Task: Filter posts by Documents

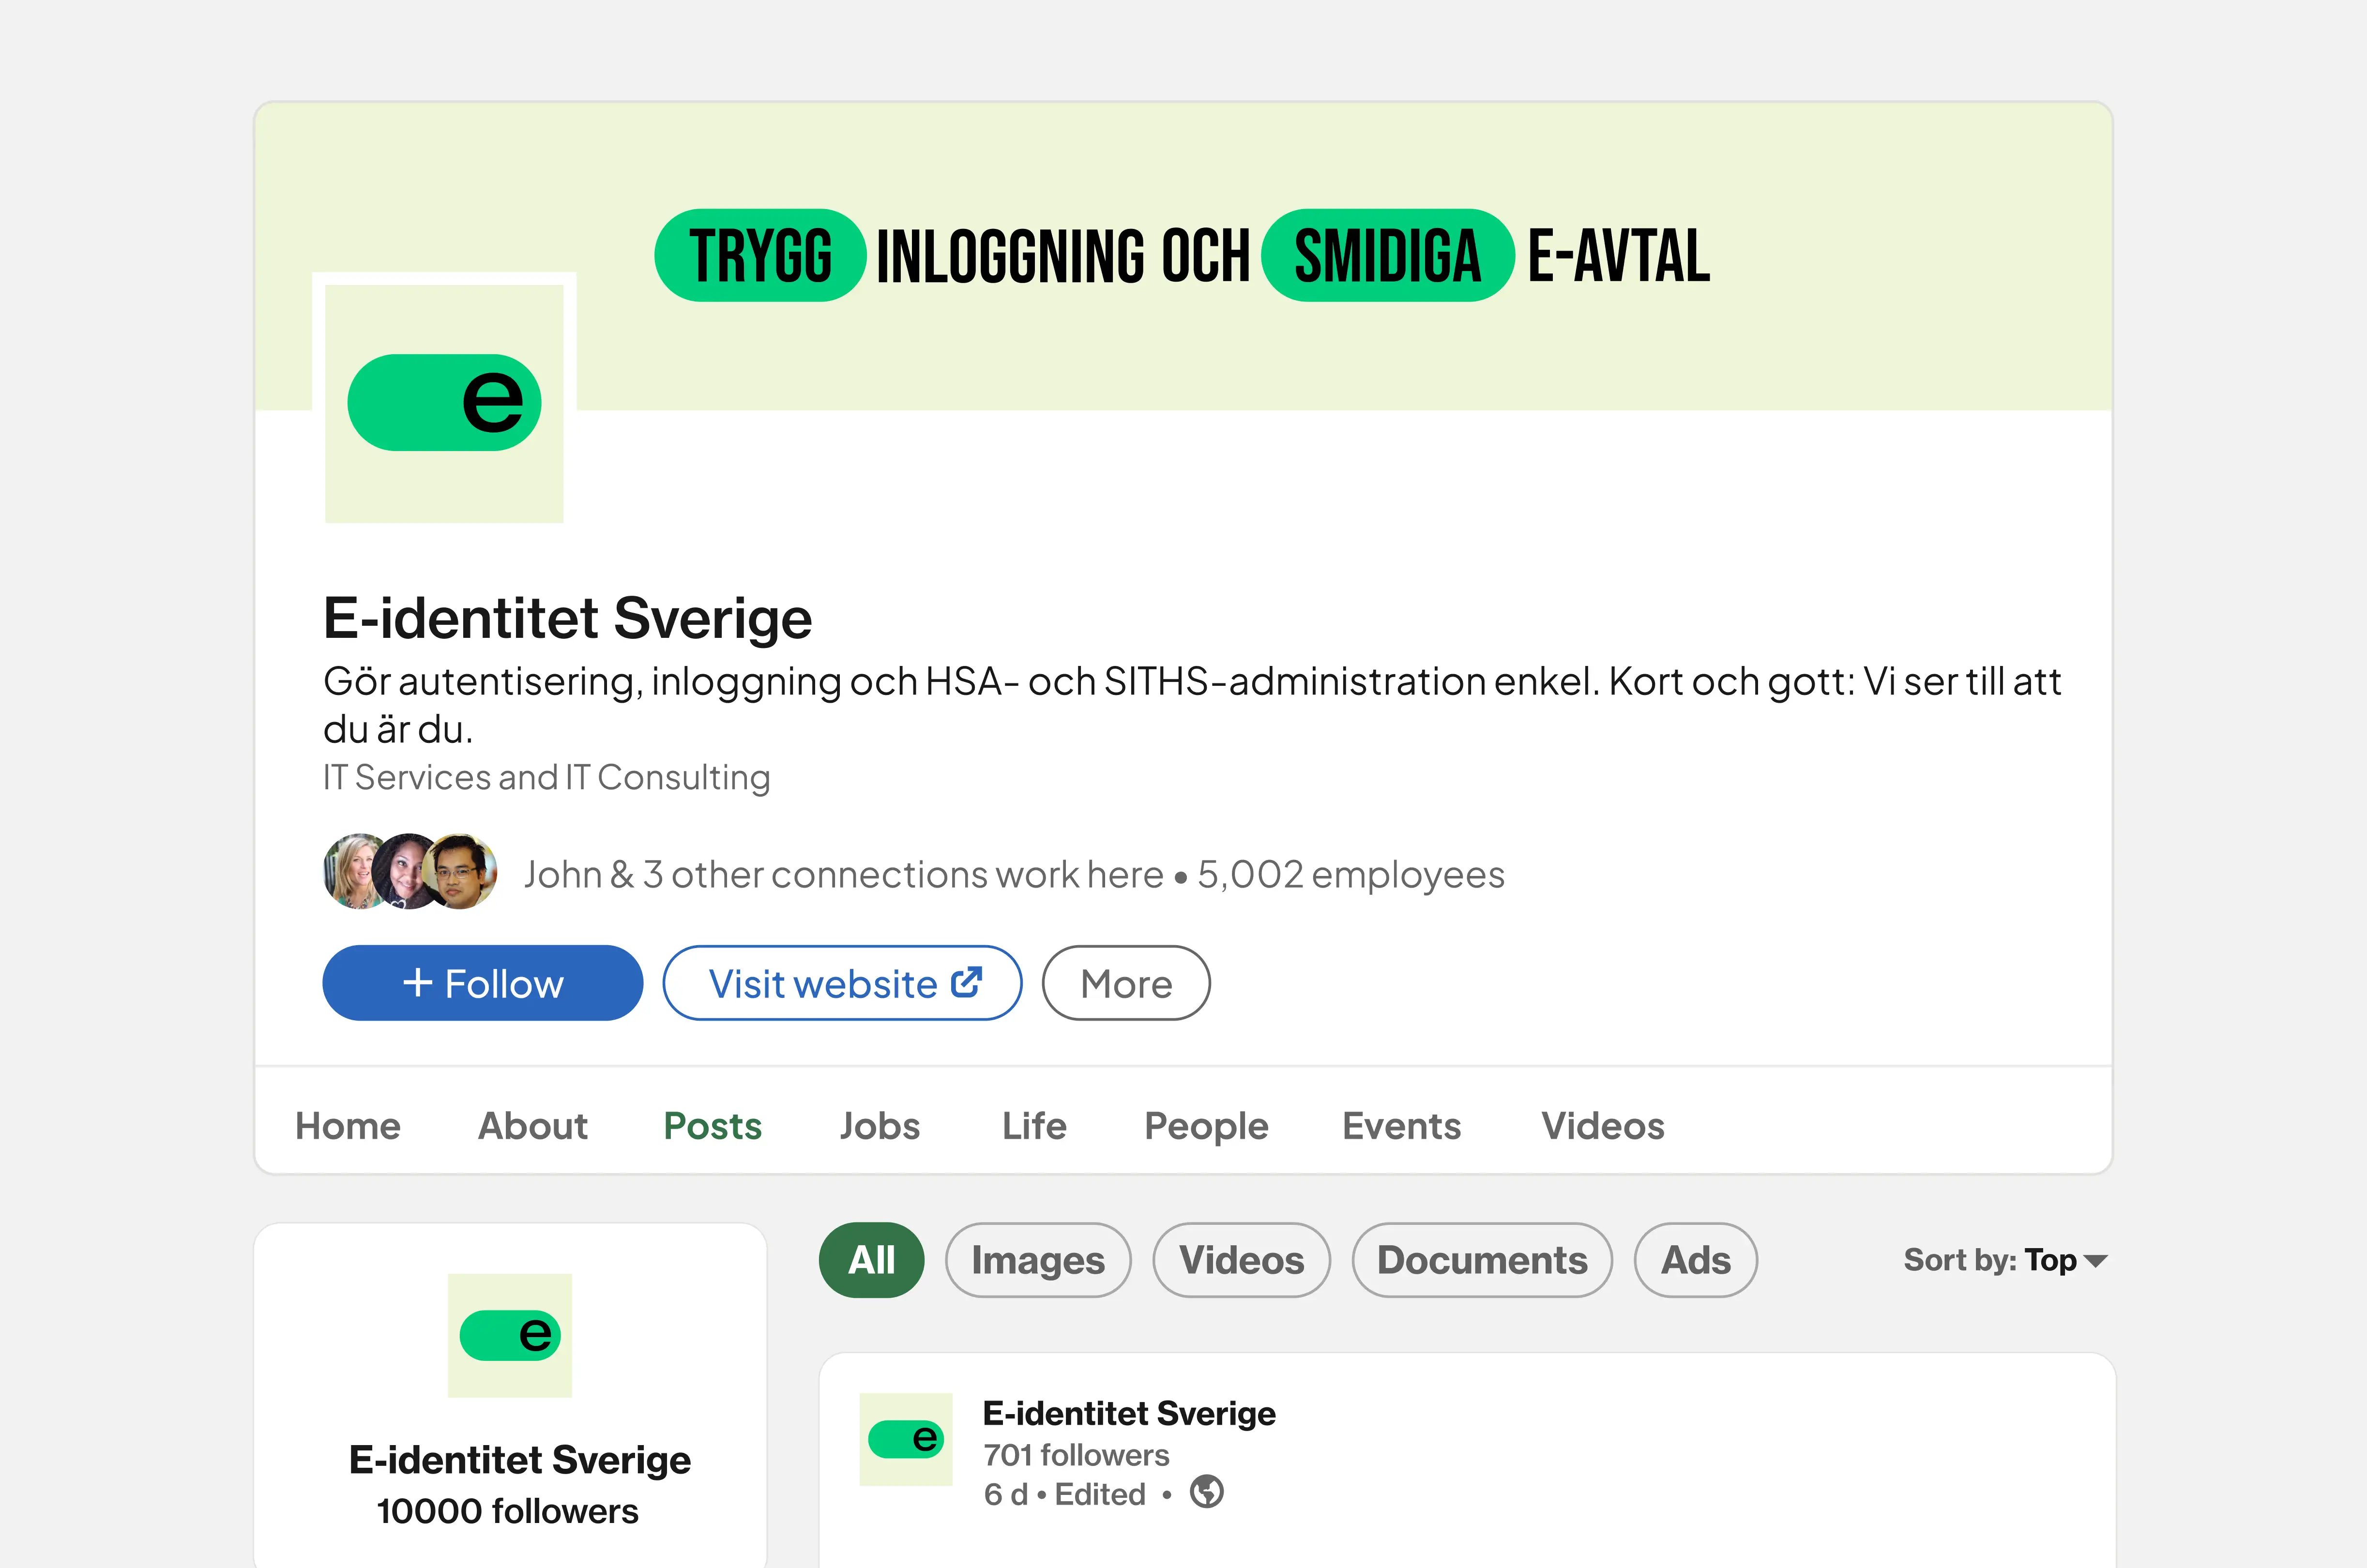Action: [1481, 1260]
